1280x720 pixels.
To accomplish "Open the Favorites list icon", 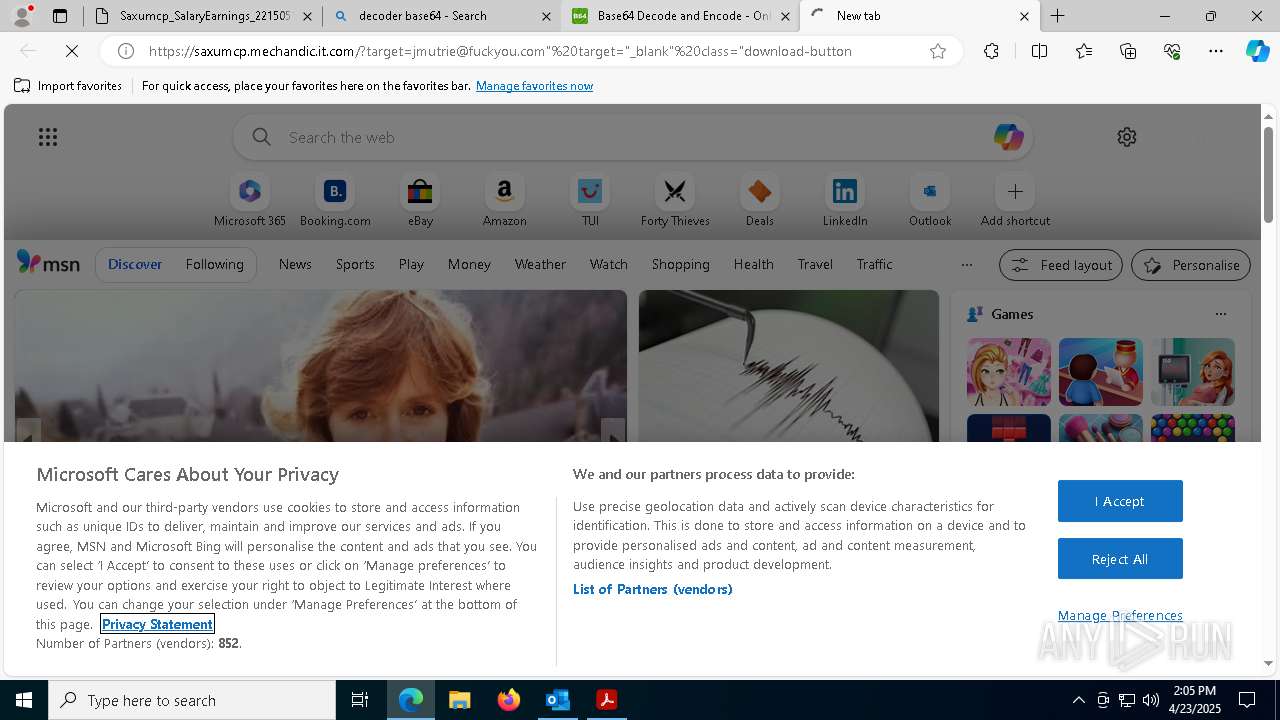I will 1084,51.
